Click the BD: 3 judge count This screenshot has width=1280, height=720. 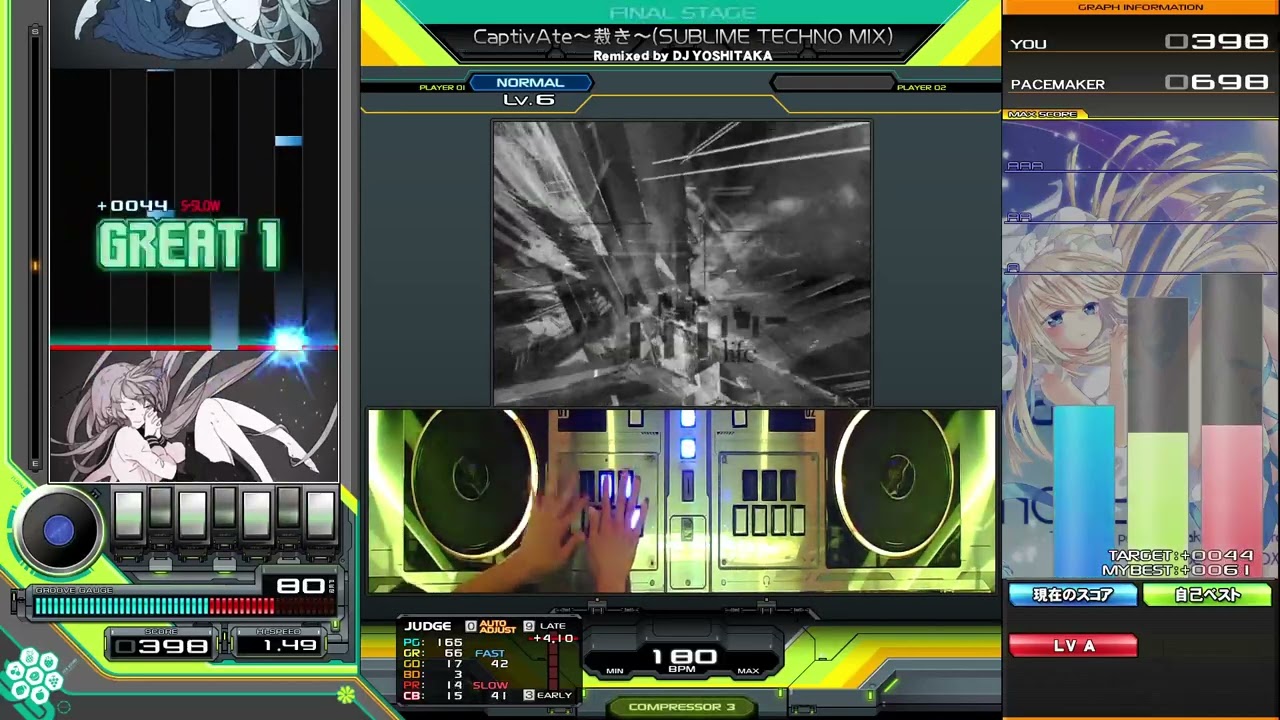[x=433, y=674]
